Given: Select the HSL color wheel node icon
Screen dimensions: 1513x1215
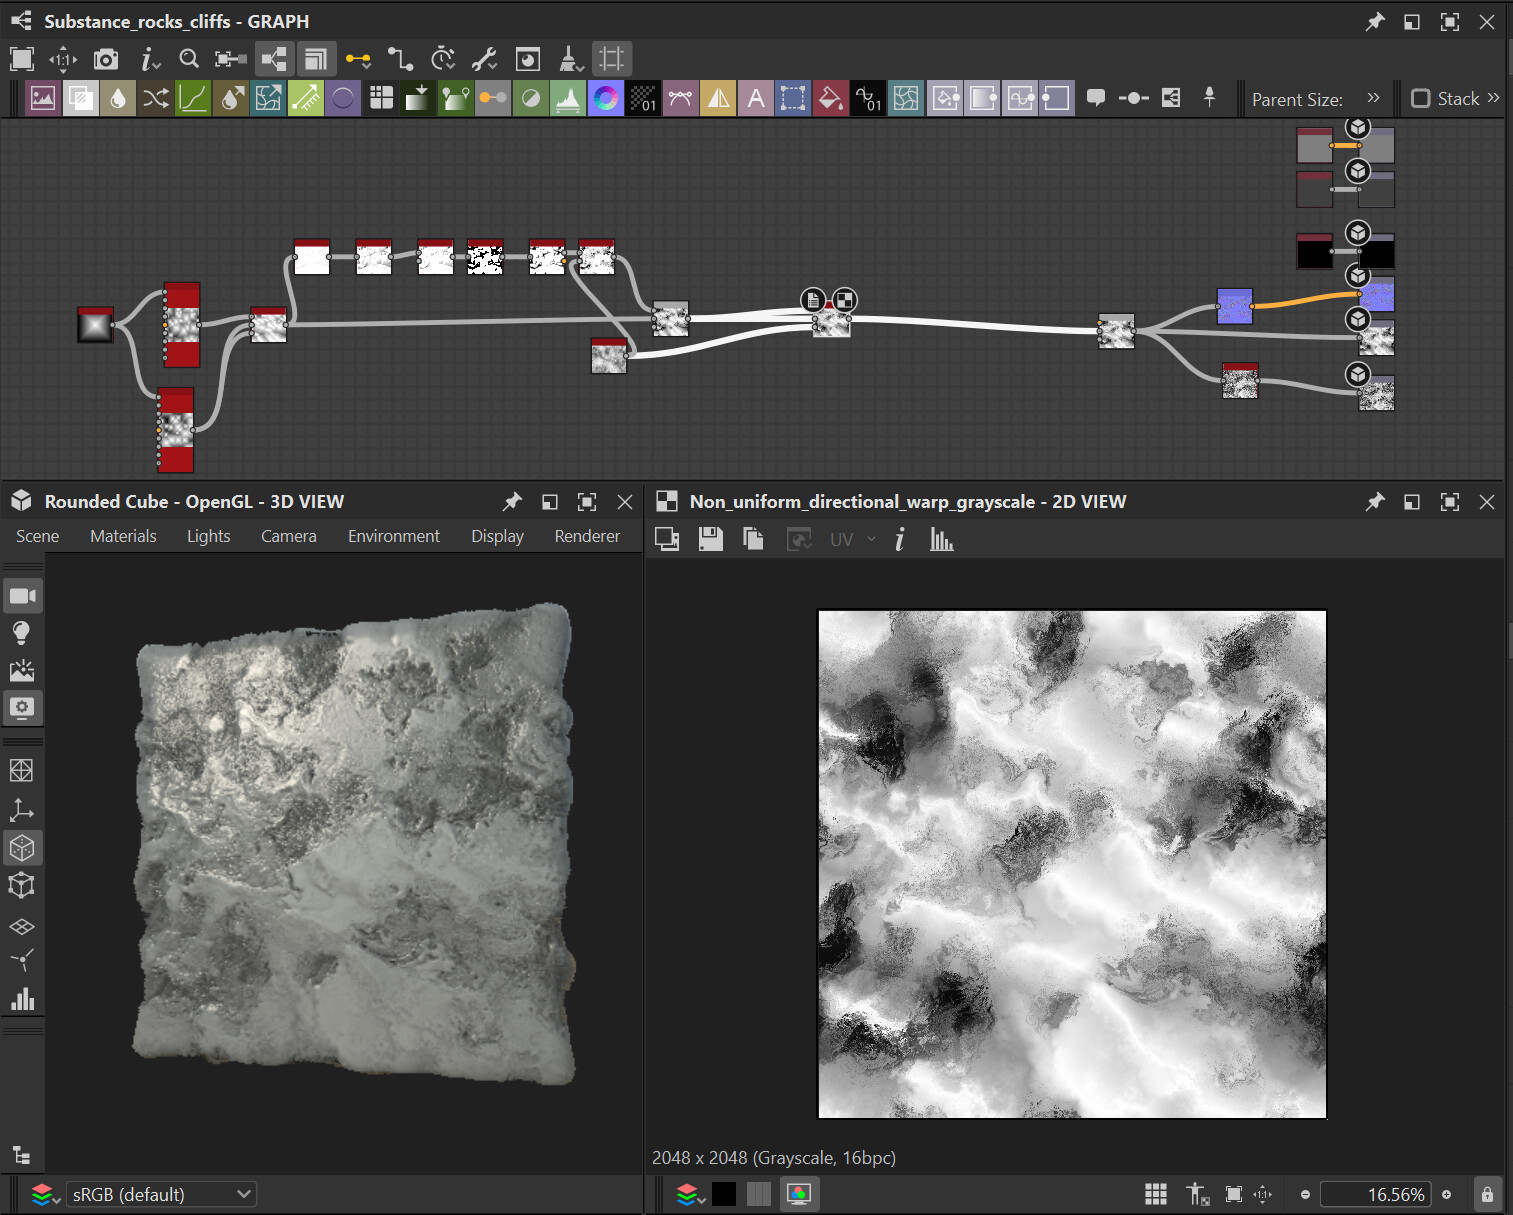Looking at the screenshot, I should point(606,98).
